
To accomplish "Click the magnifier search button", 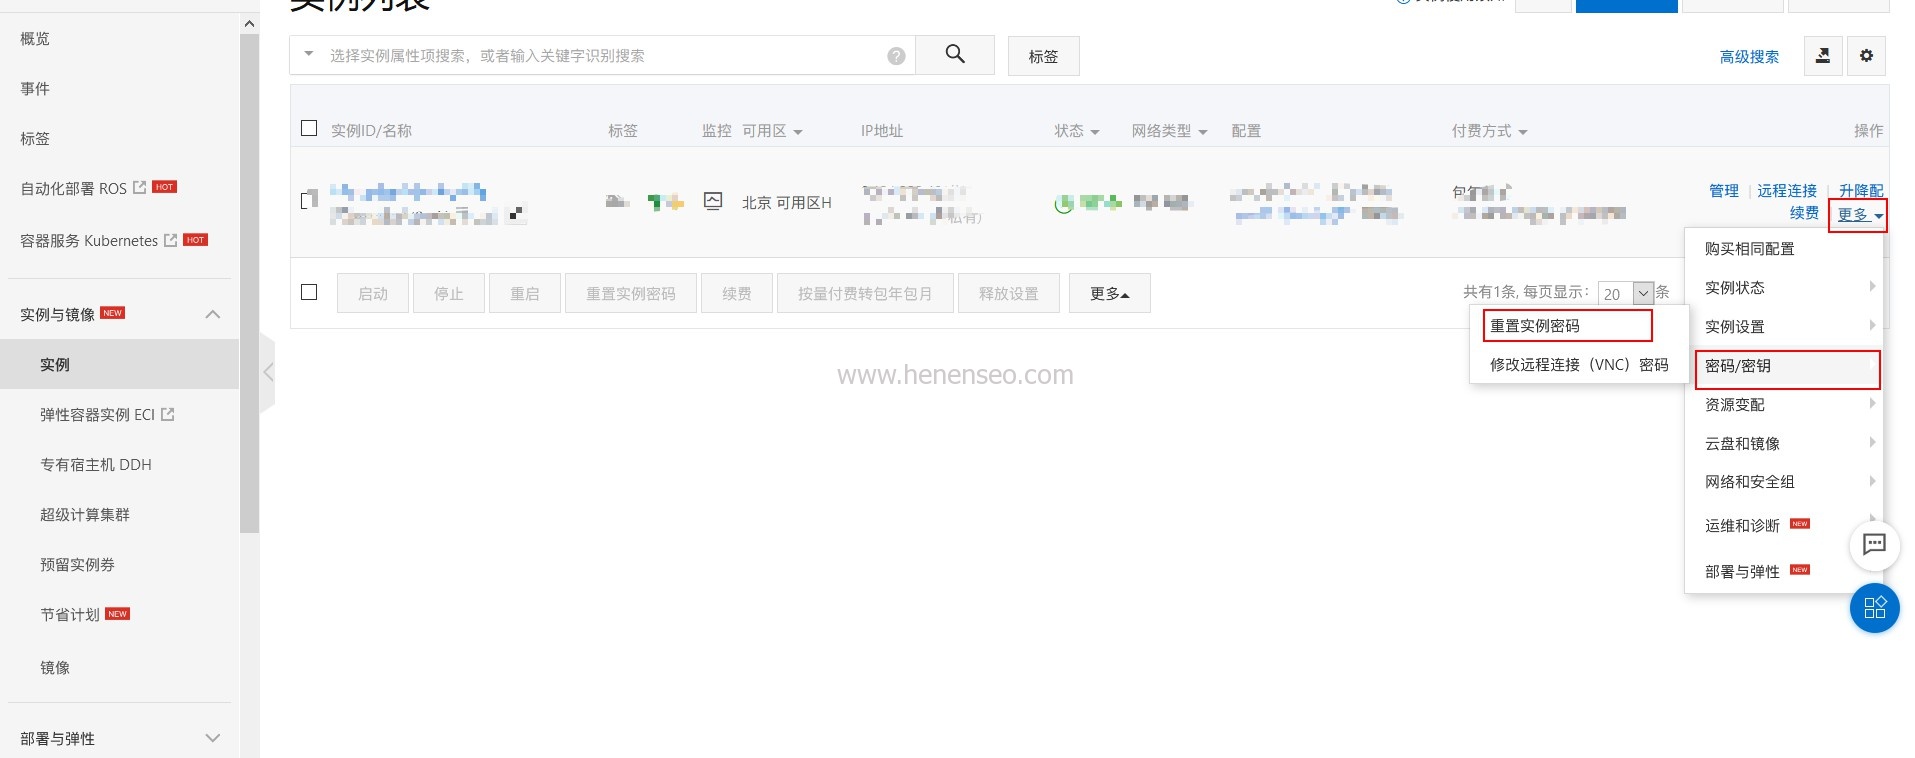I will coord(955,55).
